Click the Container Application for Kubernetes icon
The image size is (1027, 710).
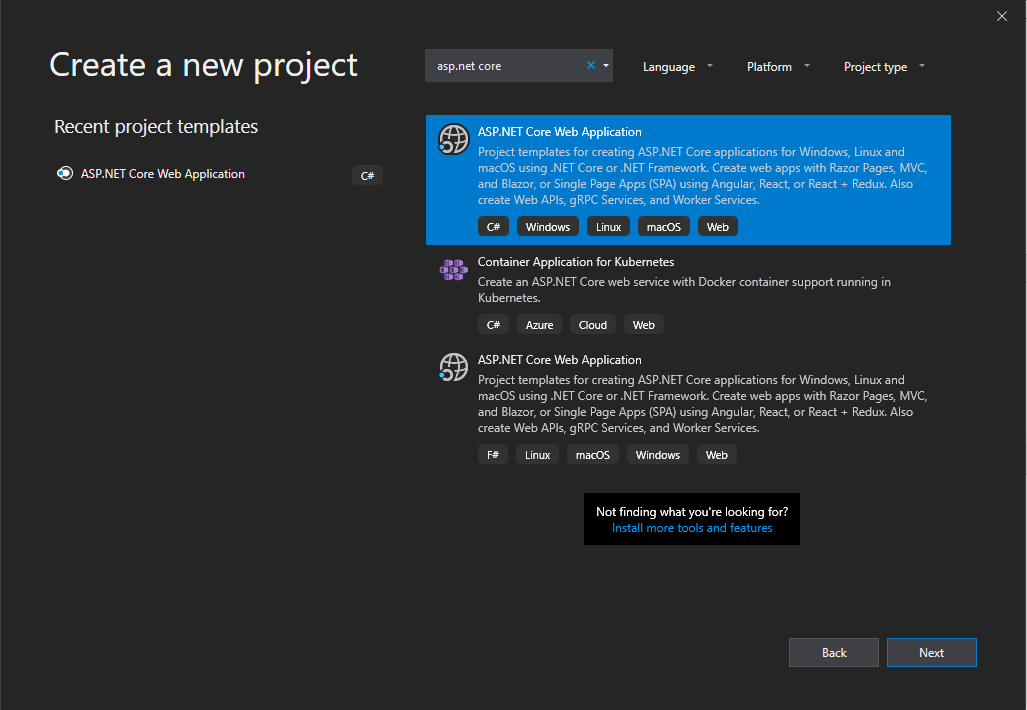tap(453, 269)
